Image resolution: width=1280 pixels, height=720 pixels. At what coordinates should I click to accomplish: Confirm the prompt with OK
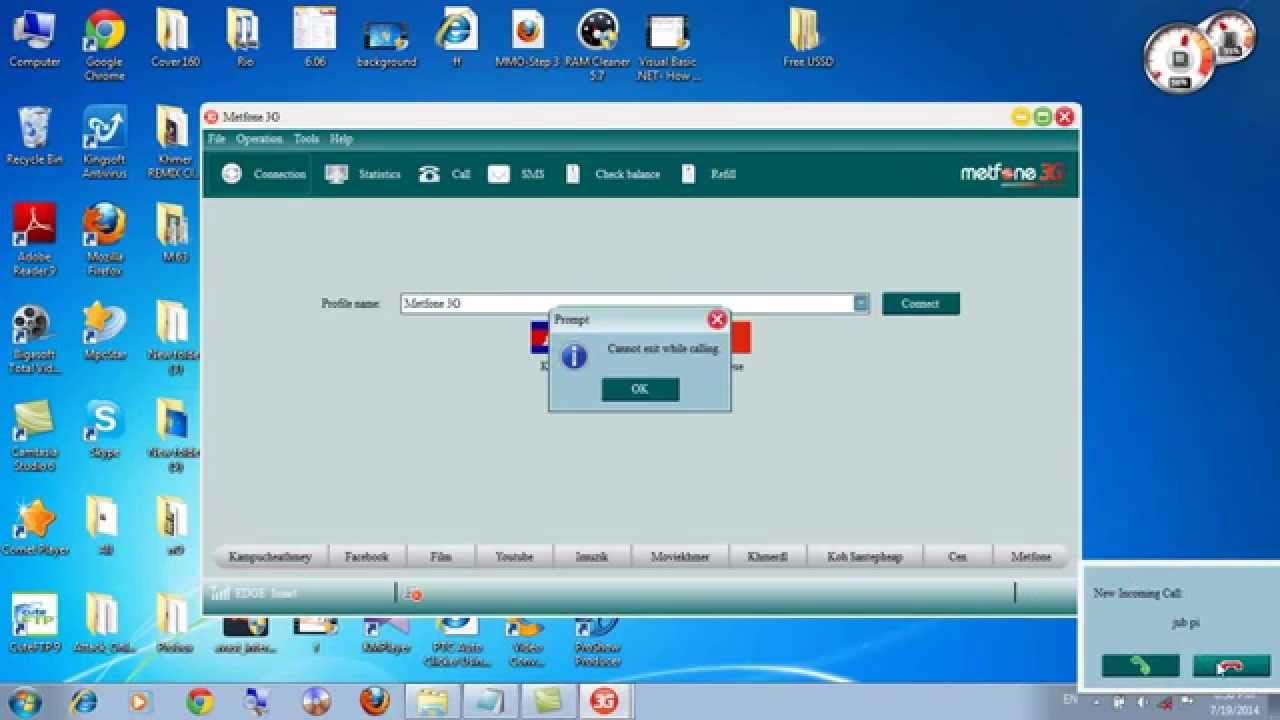[x=640, y=389]
